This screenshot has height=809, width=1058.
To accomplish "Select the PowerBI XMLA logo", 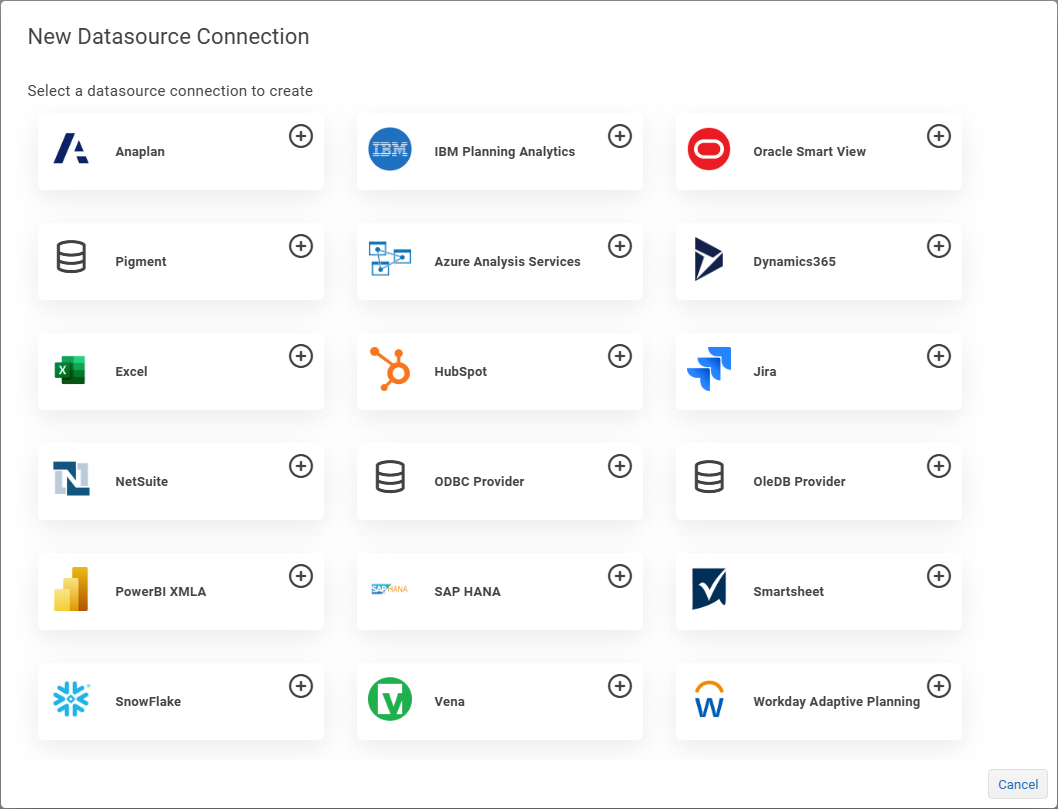I will (71, 590).
